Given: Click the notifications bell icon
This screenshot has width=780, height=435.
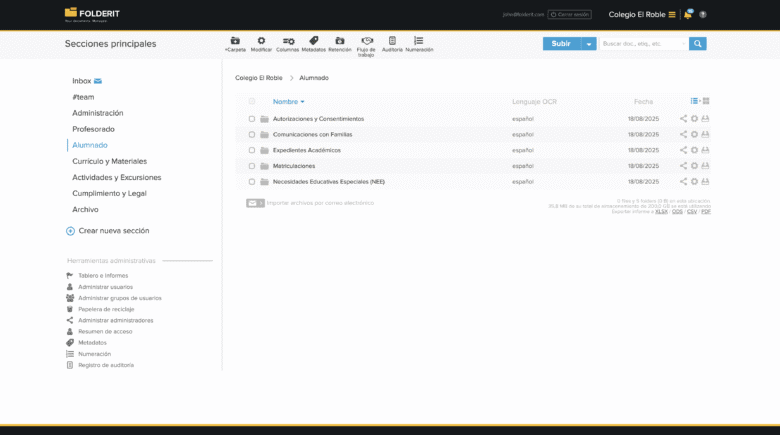Looking at the screenshot, I should [688, 14].
